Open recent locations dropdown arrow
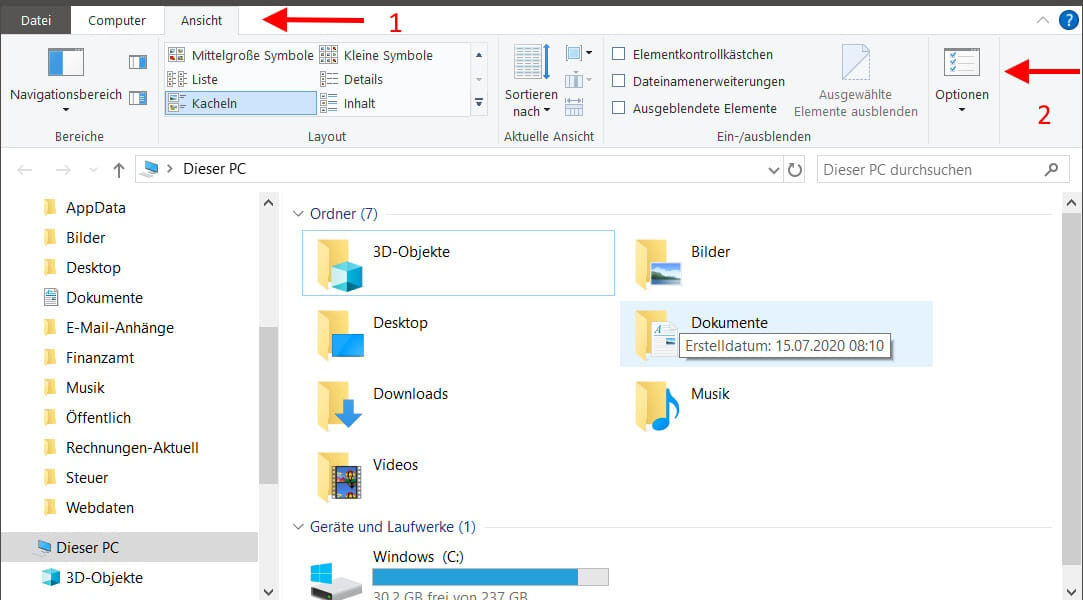This screenshot has width=1083, height=600. pos(93,170)
